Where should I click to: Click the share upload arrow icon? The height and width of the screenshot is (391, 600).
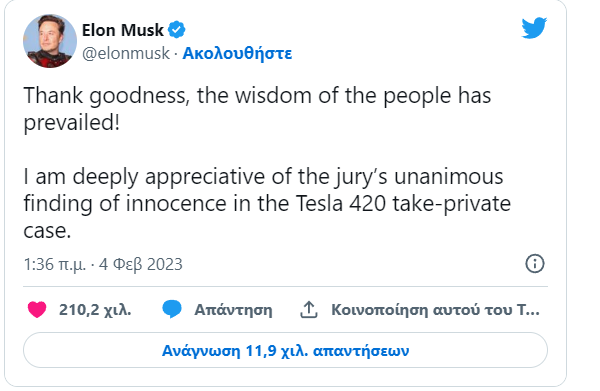coord(309,310)
